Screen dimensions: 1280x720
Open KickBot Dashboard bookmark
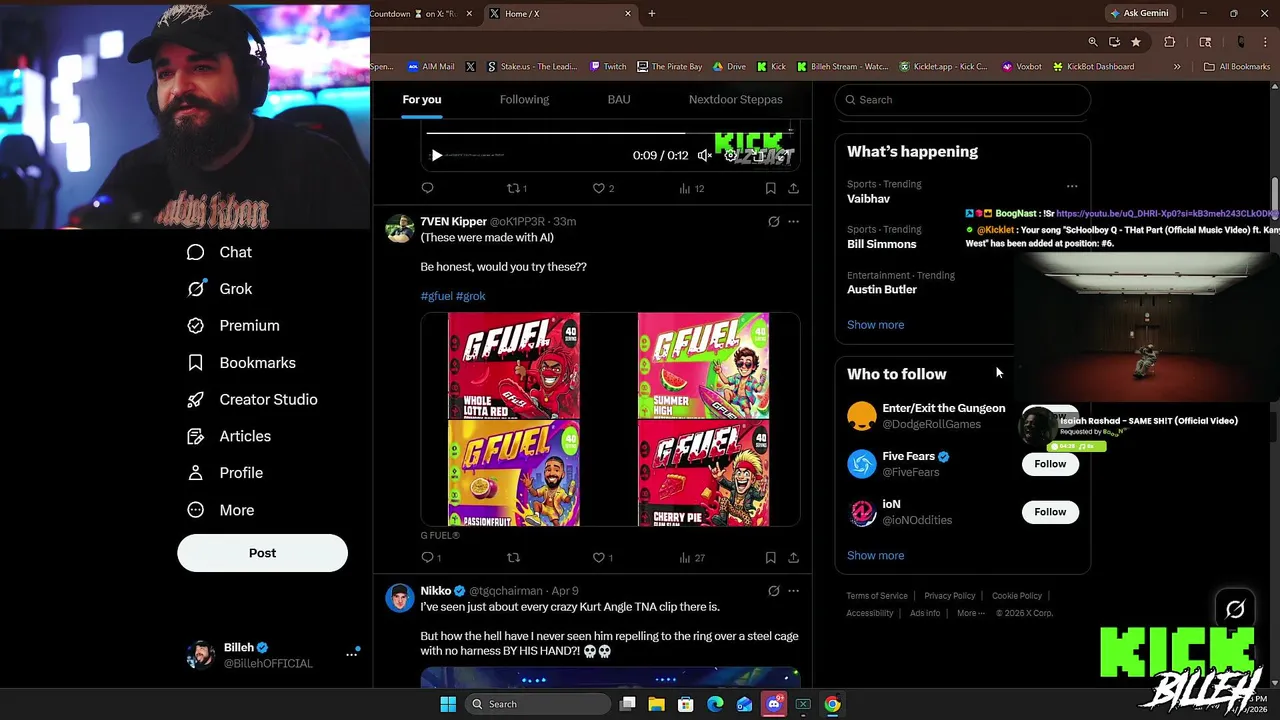pyautogui.click(x=1093, y=67)
